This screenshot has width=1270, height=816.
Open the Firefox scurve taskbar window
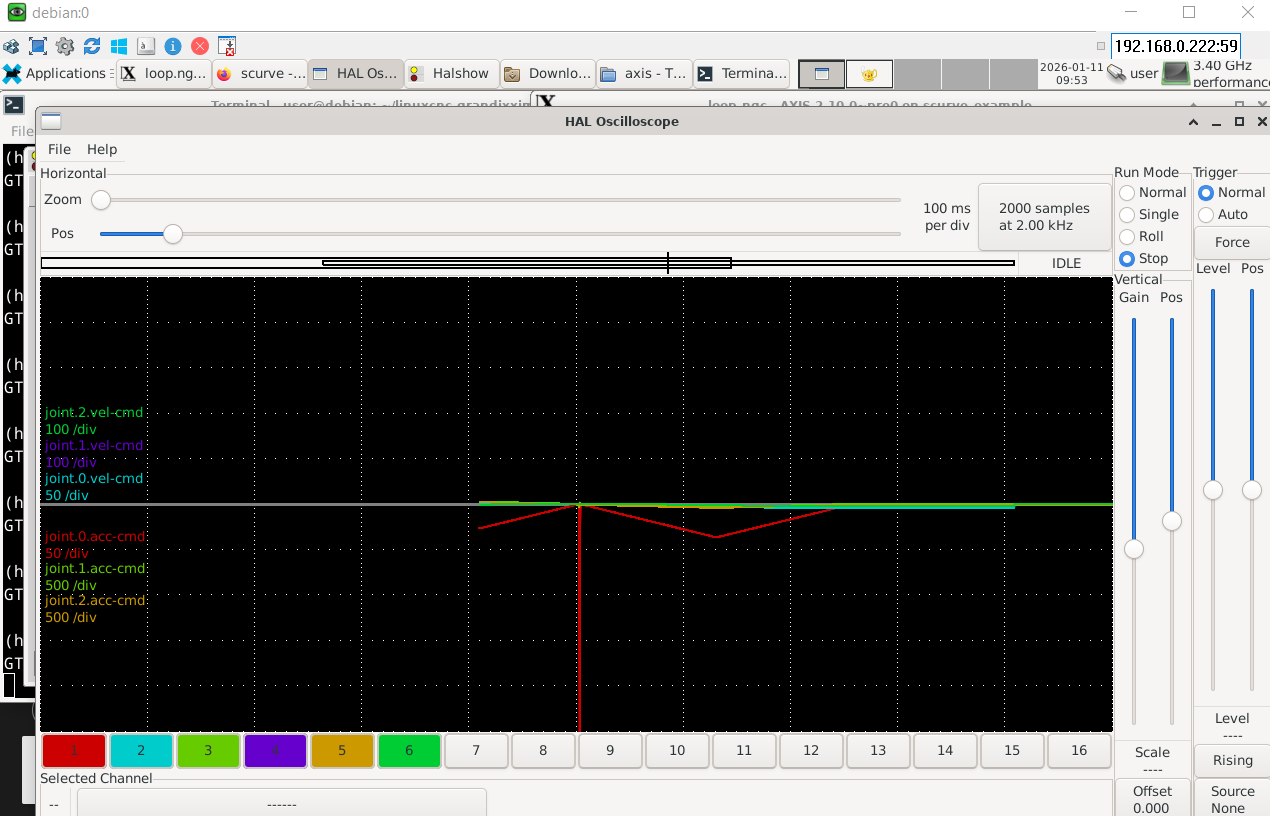[x=259, y=73]
